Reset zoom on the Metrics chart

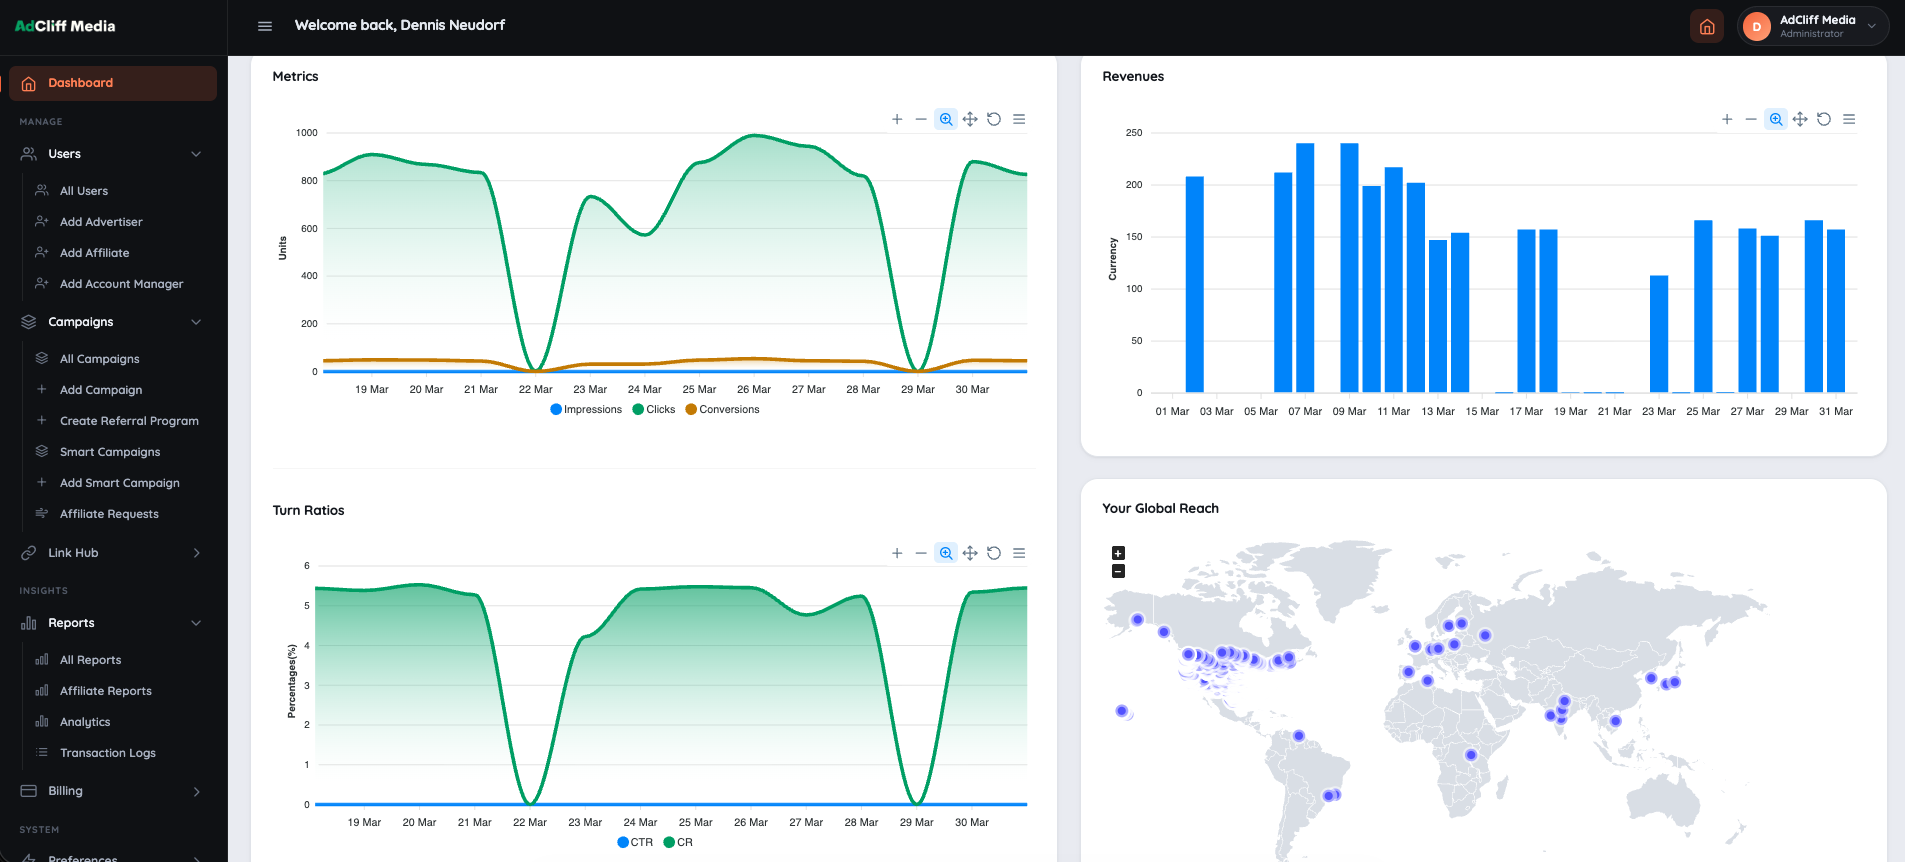(994, 119)
